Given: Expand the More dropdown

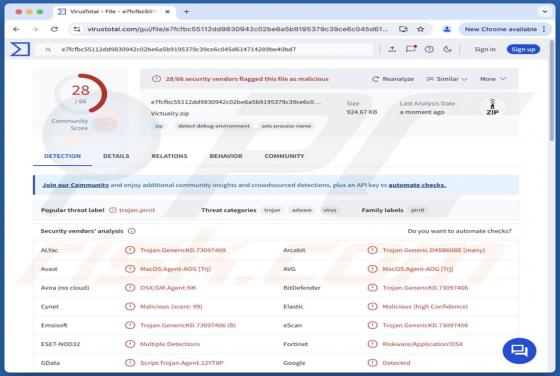Looking at the screenshot, I should tap(493, 79).
